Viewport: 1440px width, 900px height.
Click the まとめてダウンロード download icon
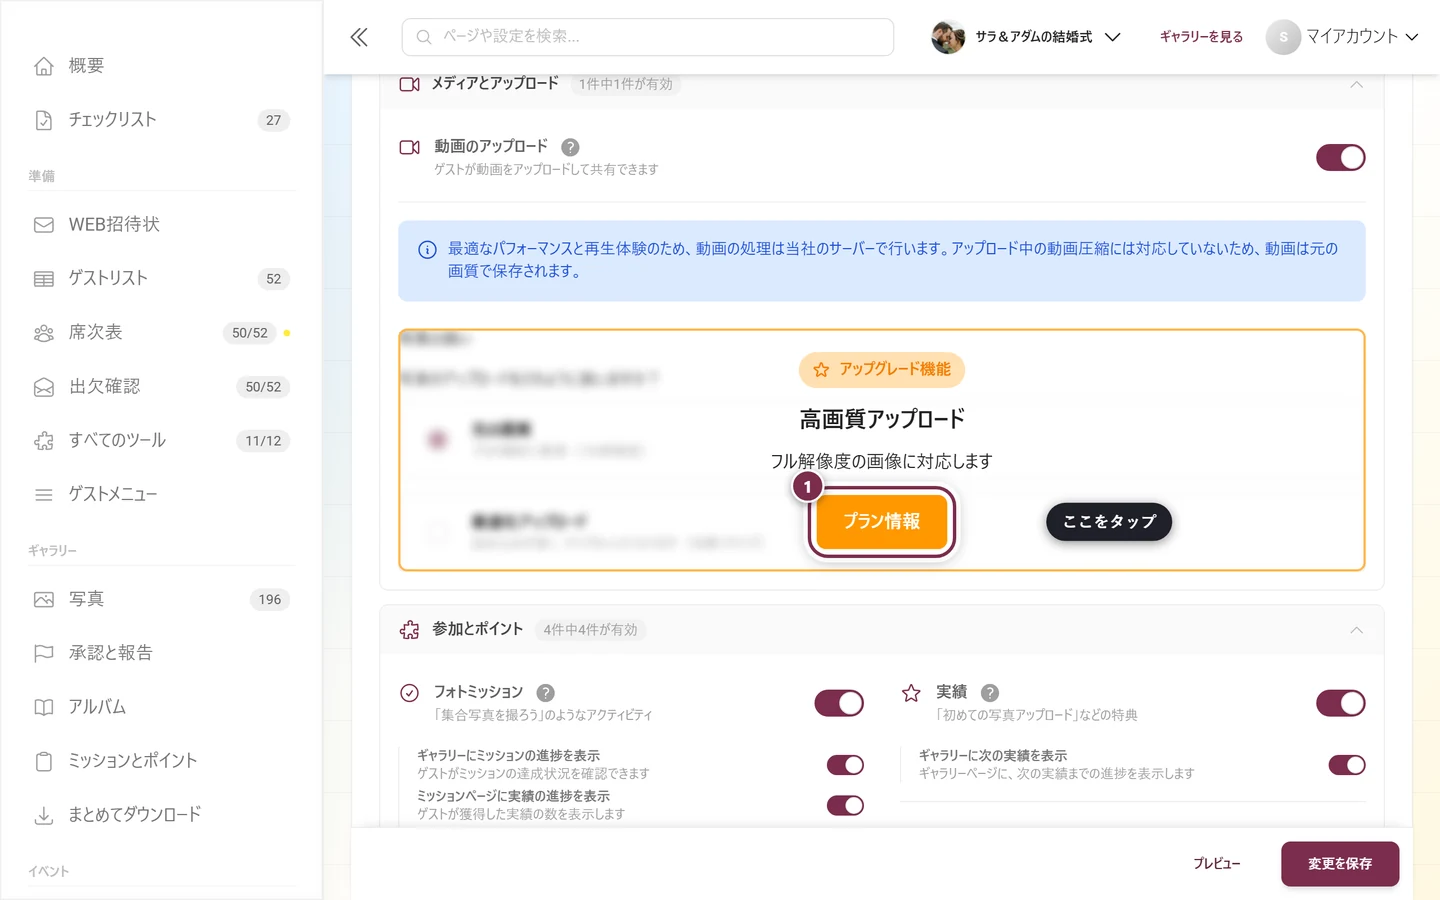44,816
